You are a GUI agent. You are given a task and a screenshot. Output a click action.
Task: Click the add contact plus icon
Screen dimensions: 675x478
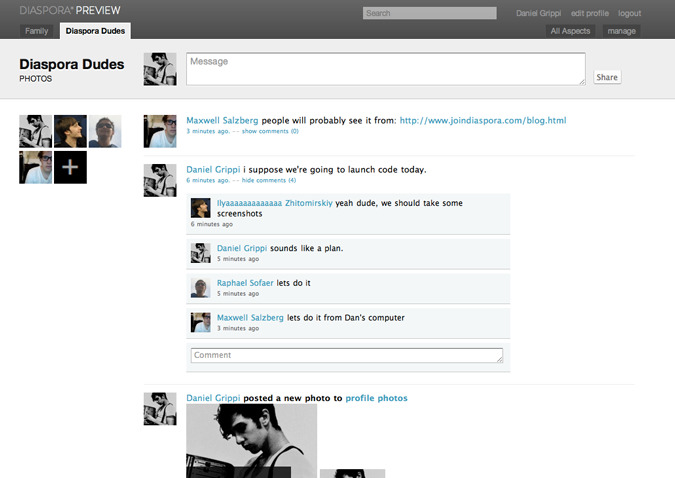click(x=70, y=167)
